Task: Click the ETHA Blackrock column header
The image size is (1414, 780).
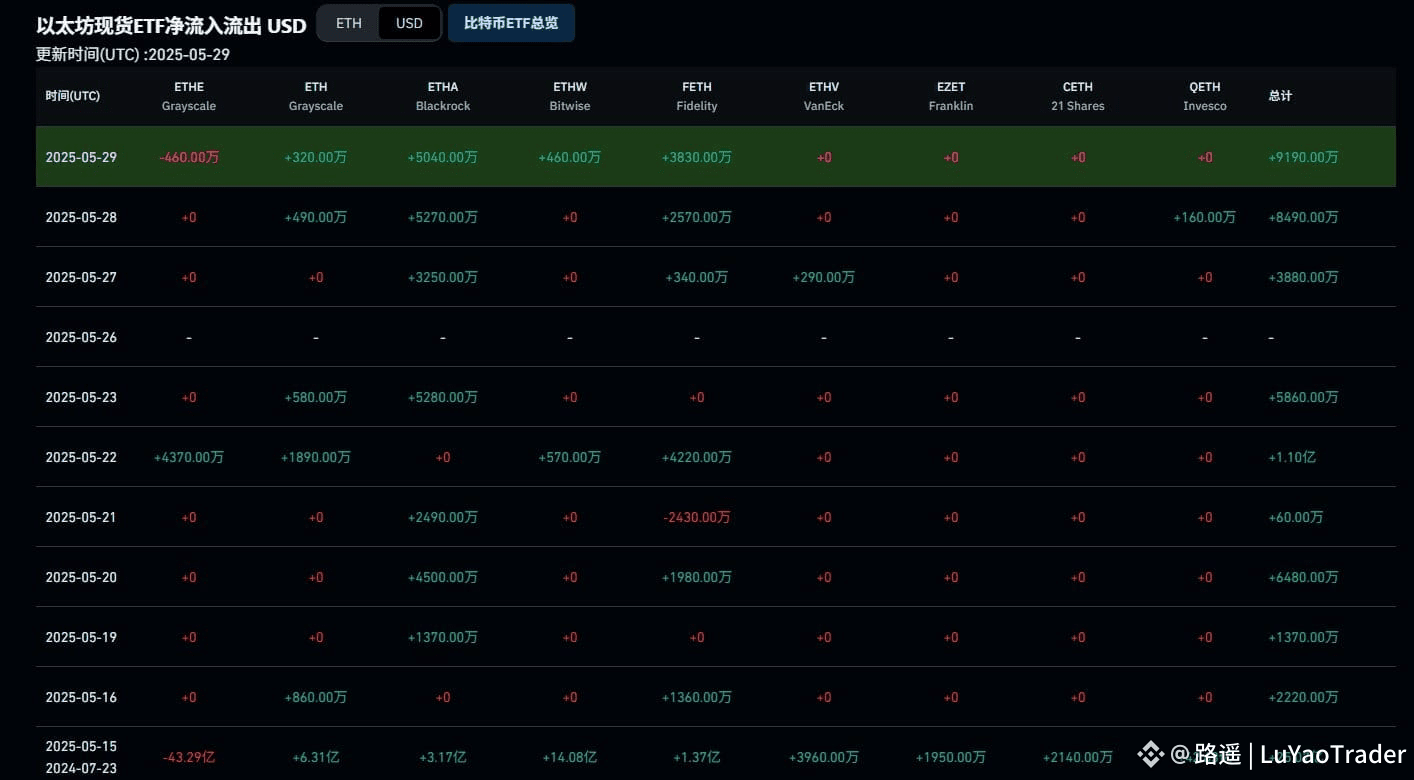Action: 443,96
